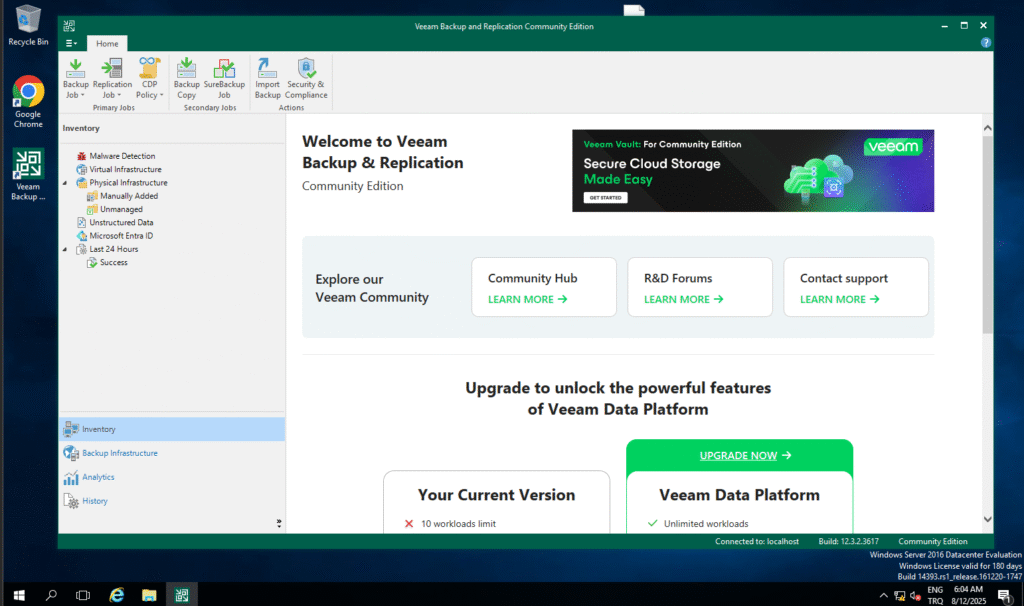Image resolution: width=1024 pixels, height=606 pixels.
Task: Select Success node under Last 24 Hours
Action: click(114, 263)
